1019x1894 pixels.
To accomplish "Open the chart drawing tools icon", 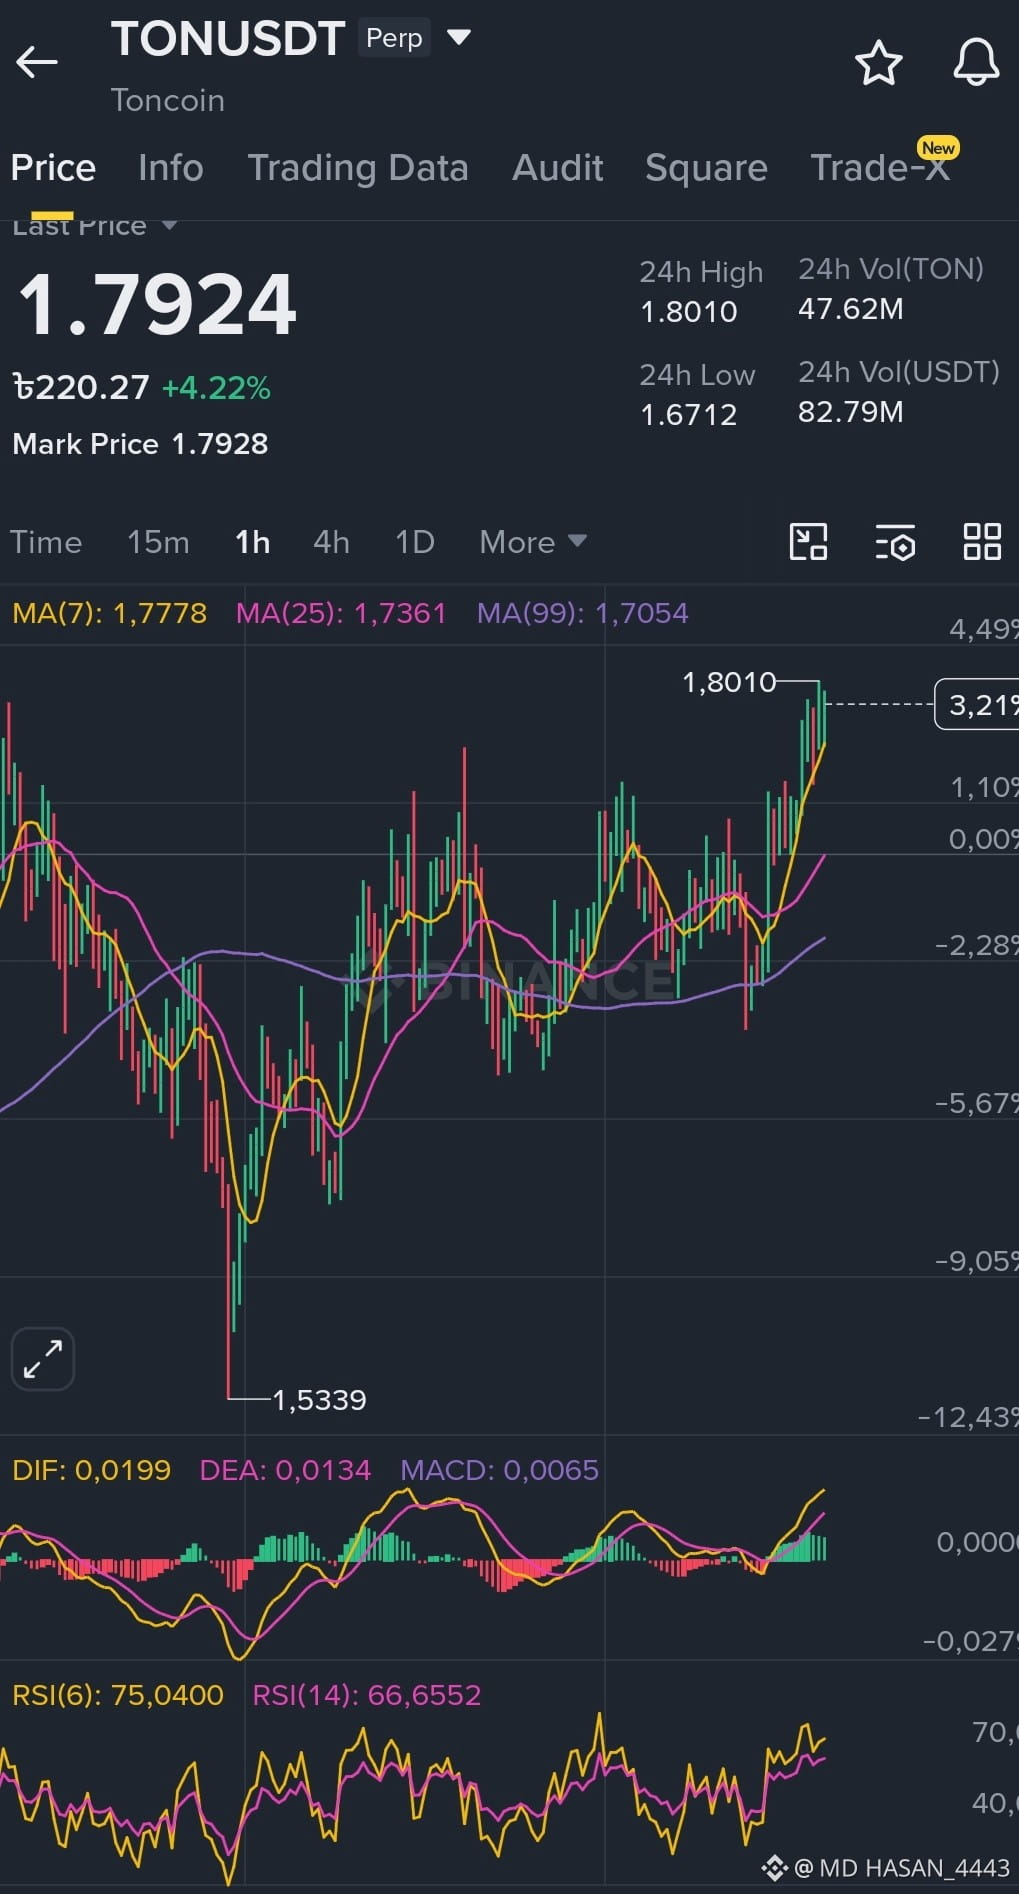I will (x=808, y=542).
